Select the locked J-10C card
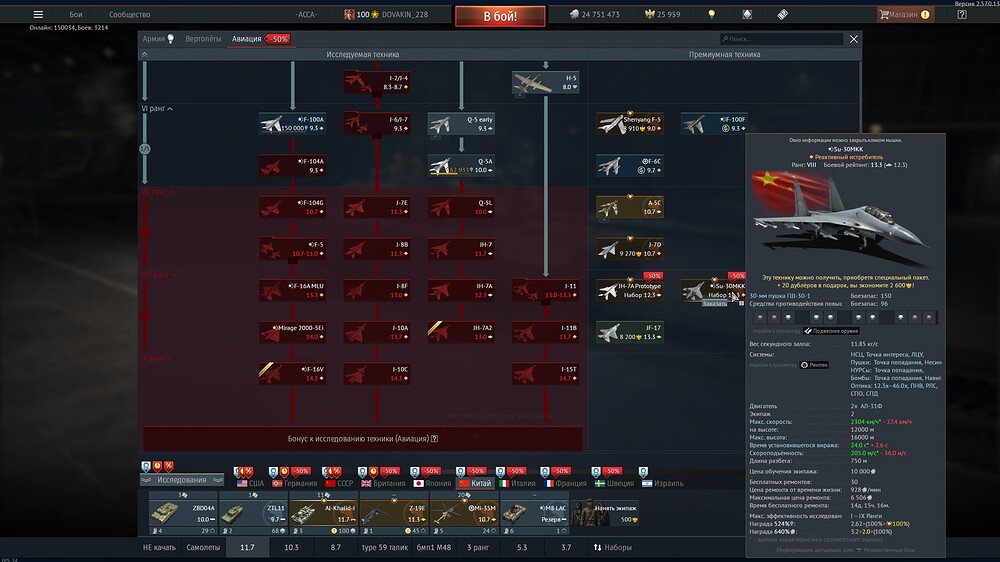 [377, 374]
